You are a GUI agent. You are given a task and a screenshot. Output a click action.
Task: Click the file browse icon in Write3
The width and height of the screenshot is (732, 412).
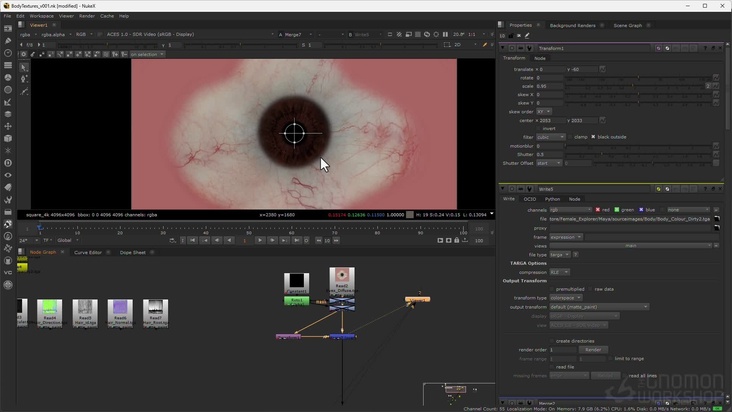[716, 219]
